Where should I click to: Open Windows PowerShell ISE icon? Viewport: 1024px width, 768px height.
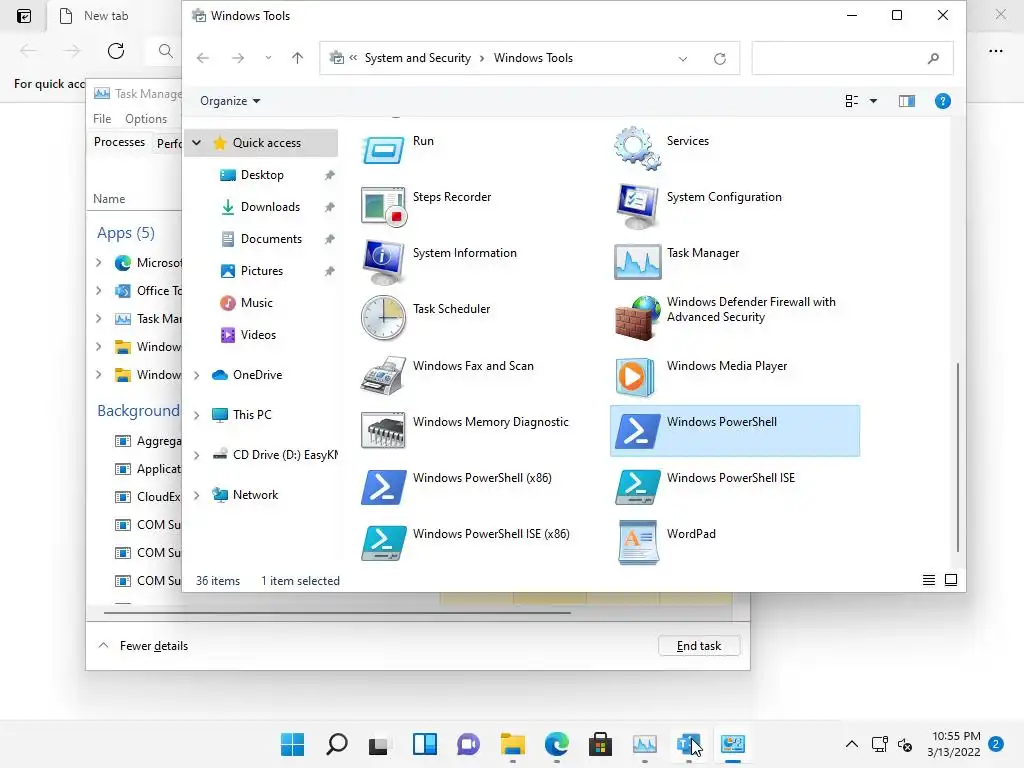pyautogui.click(x=637, y=487)
